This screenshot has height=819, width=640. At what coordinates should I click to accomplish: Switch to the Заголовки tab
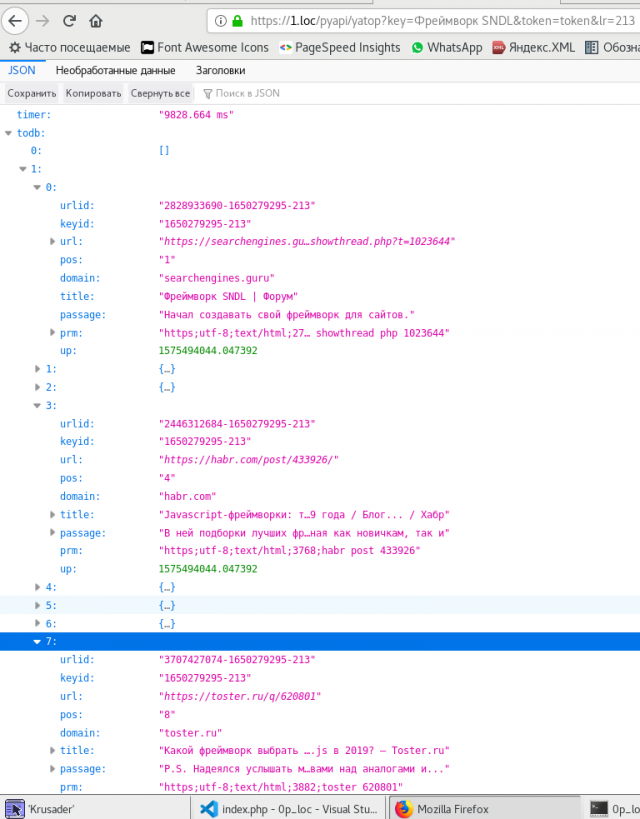pyautogui.click(x=220, y=71)
